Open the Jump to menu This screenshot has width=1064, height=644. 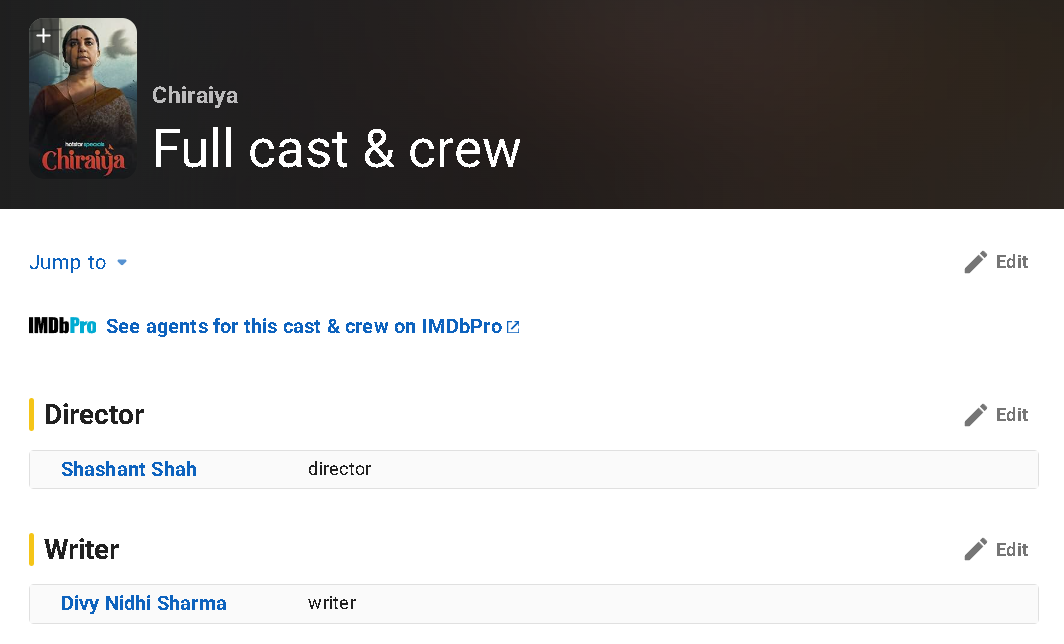68,263
